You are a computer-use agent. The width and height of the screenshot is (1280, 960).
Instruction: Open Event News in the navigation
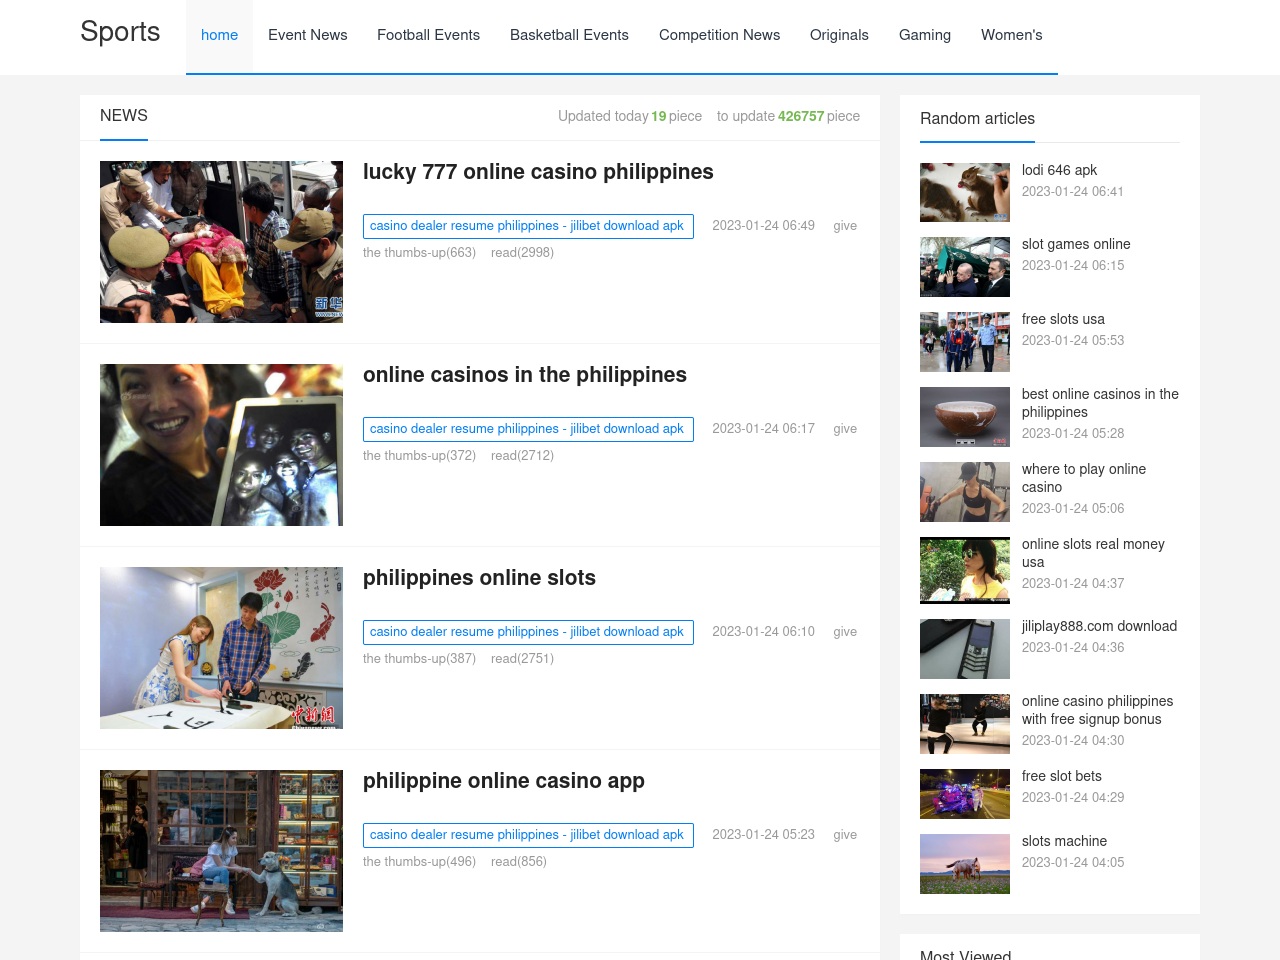tap(308, 35)
